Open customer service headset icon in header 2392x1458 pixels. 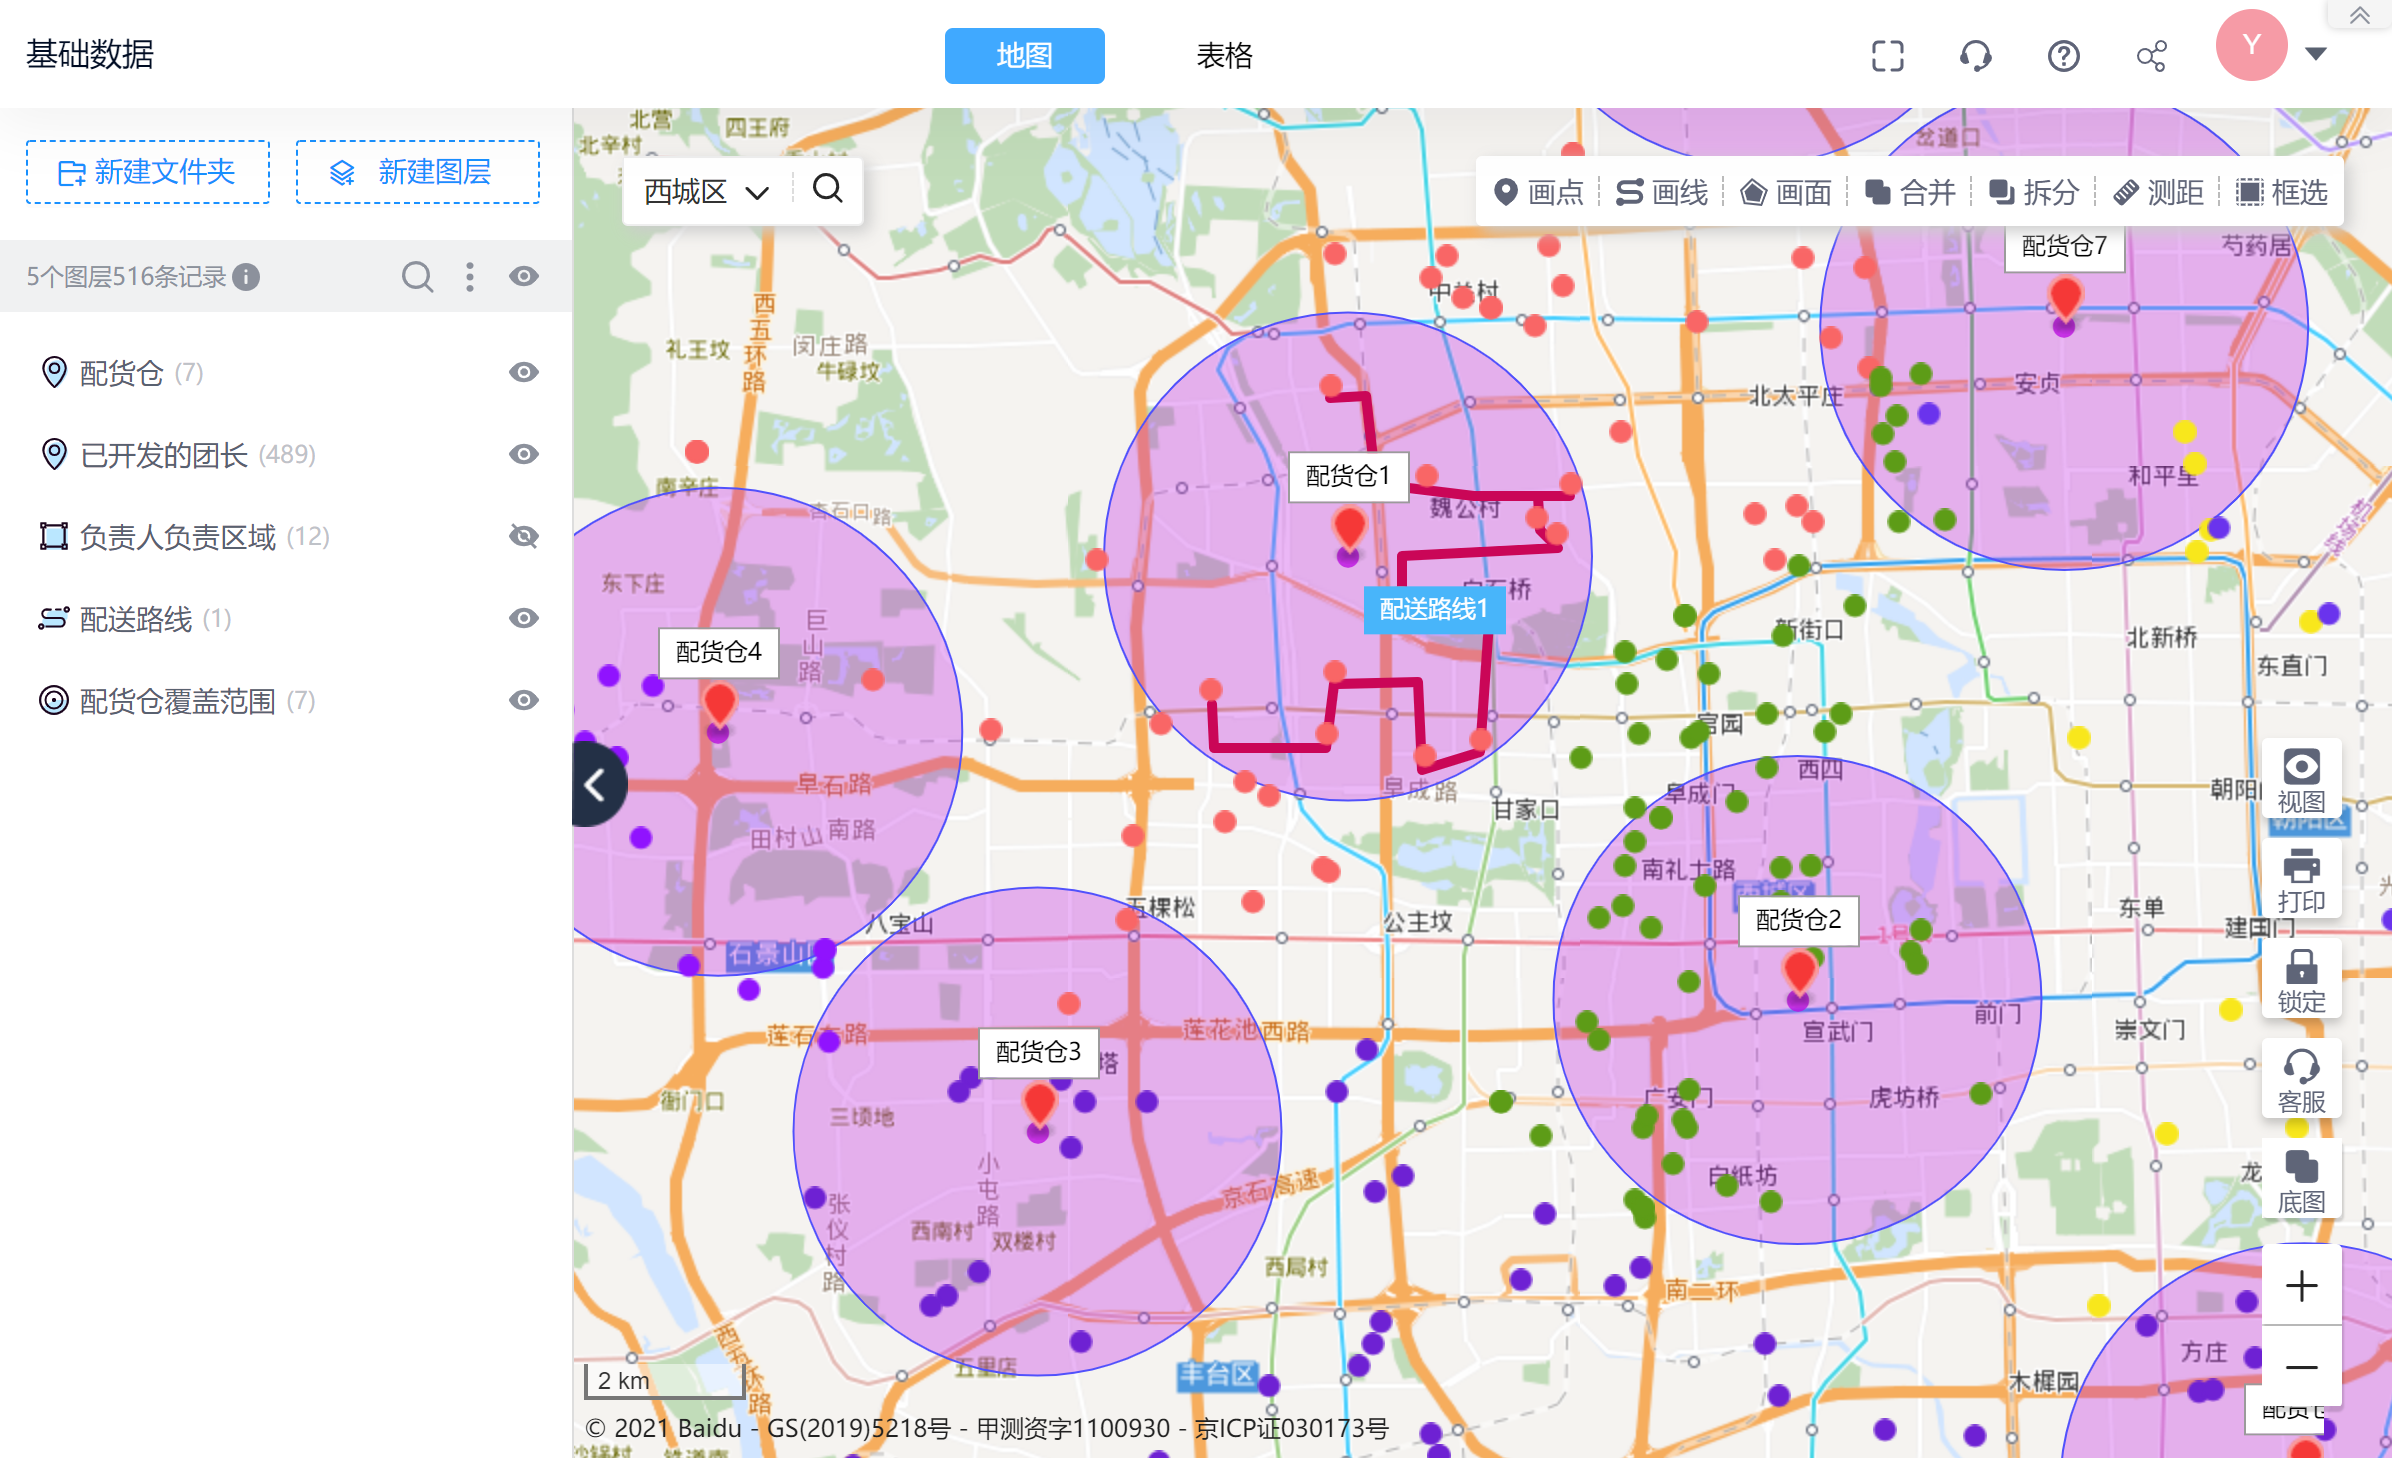(x=1976, y=56)
